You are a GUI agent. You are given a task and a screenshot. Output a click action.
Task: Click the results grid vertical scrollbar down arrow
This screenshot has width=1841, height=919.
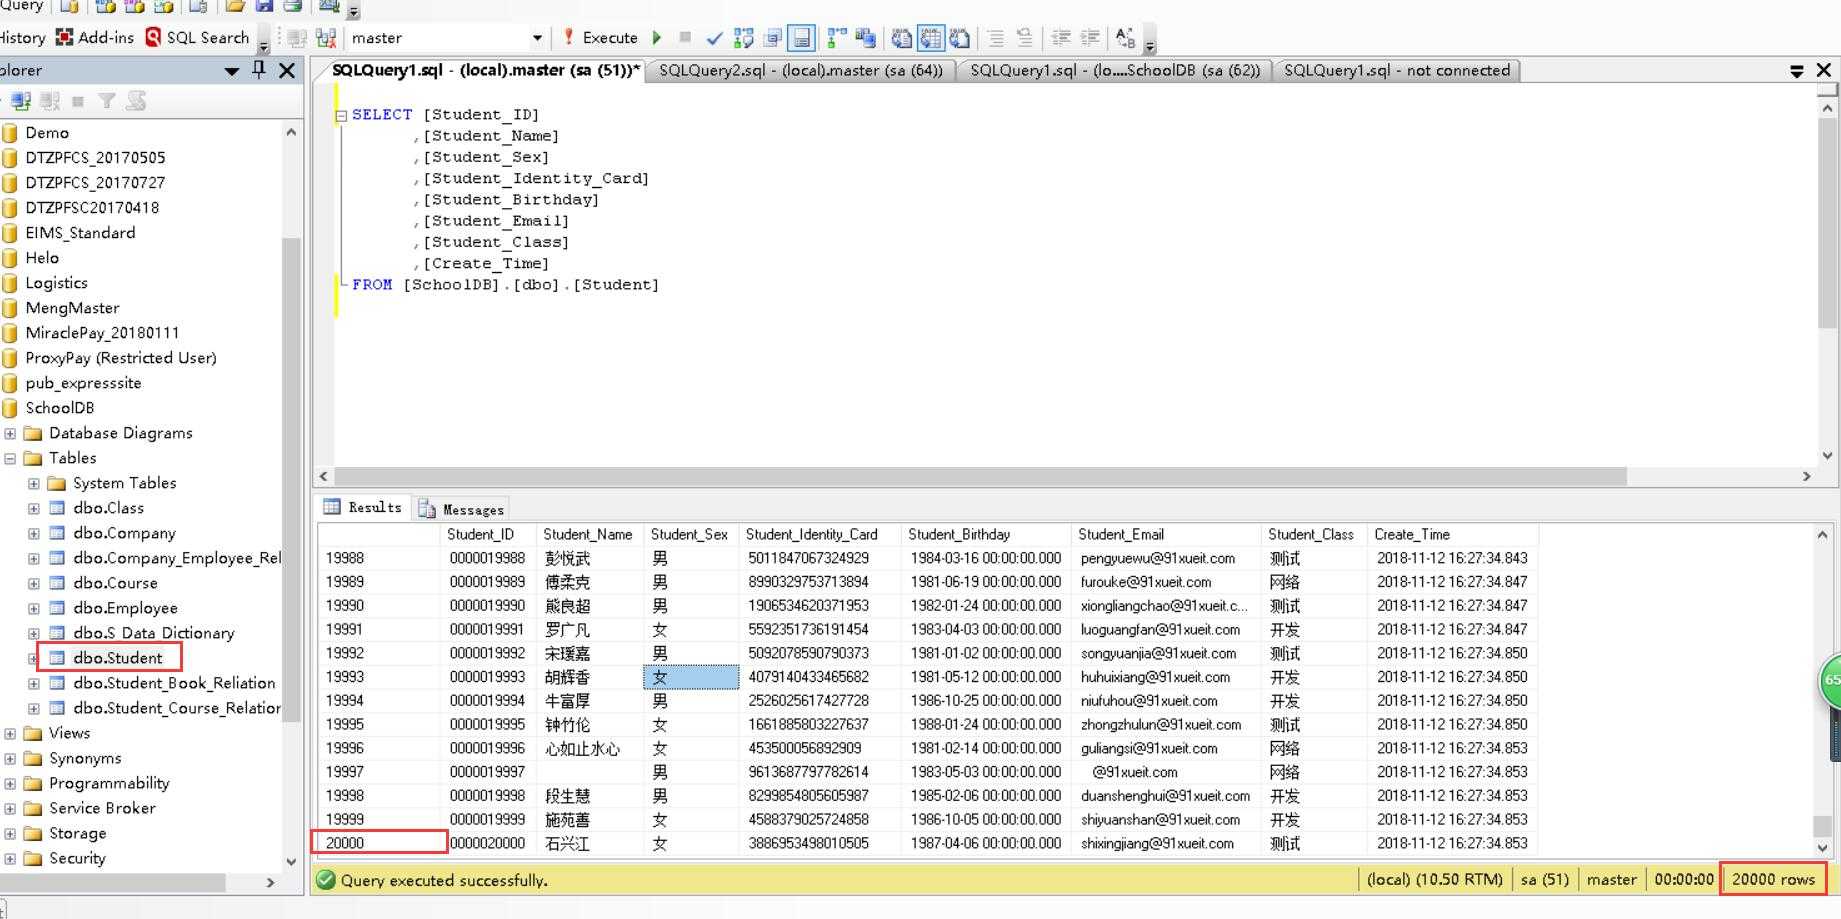(x=1822, y=847)
